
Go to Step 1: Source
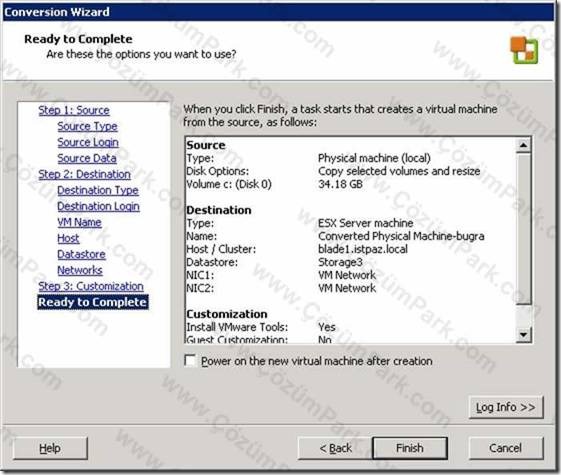pyautogui.click(x=74, y=110)
